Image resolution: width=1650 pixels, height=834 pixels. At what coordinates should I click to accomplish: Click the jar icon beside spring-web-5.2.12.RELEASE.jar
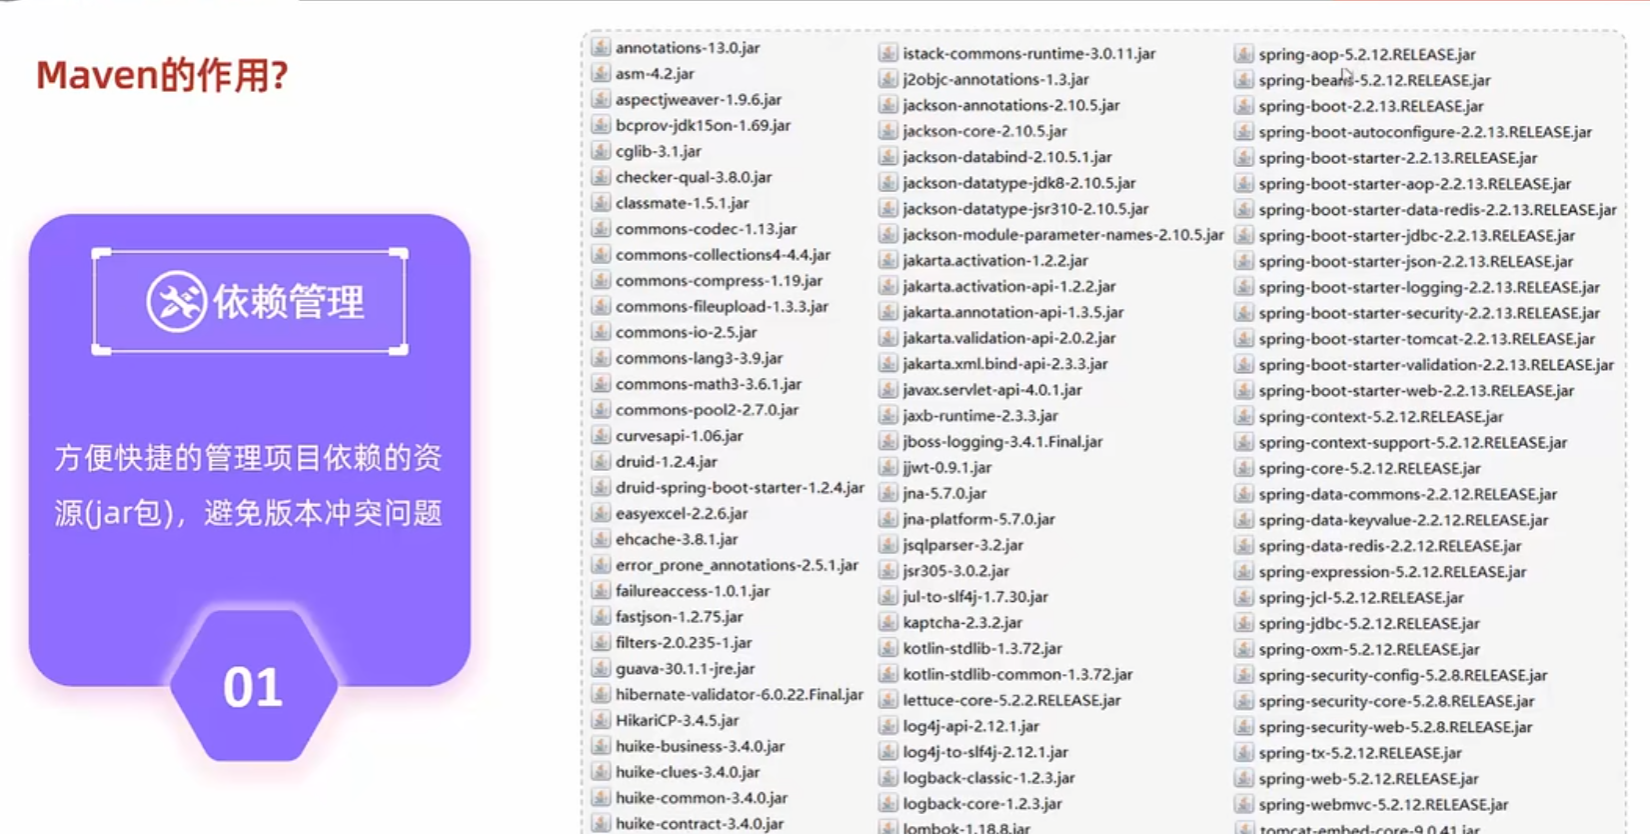[x=1244, y=778]
